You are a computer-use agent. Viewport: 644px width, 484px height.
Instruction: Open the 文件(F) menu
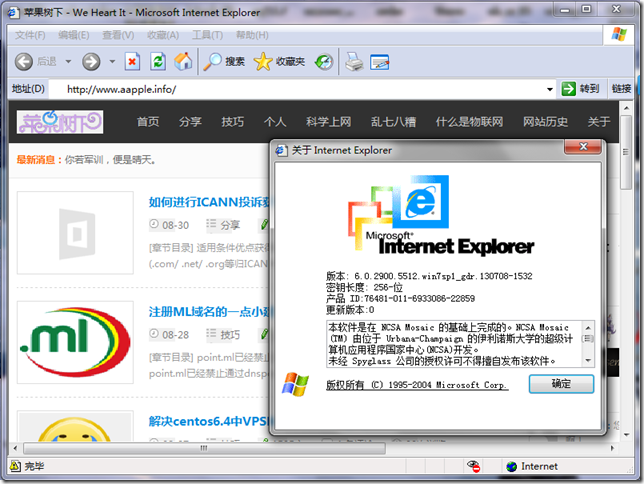point(30,35)
